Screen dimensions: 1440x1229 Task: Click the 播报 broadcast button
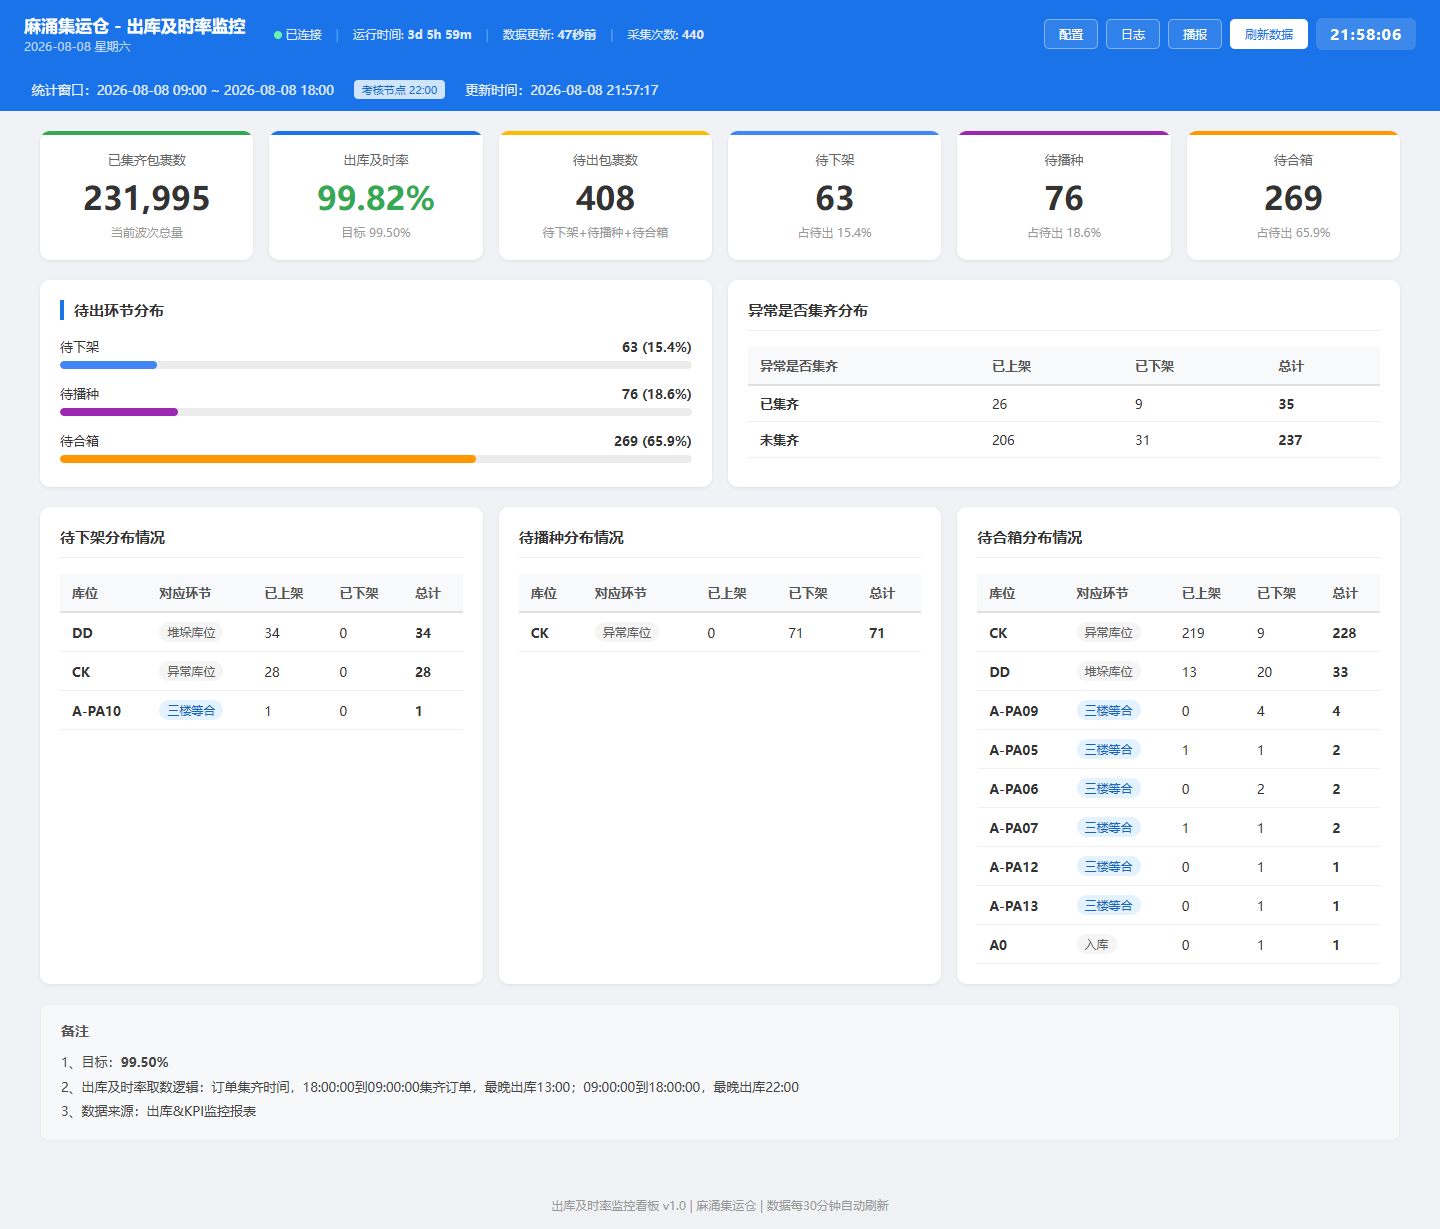click(1195, 34)
